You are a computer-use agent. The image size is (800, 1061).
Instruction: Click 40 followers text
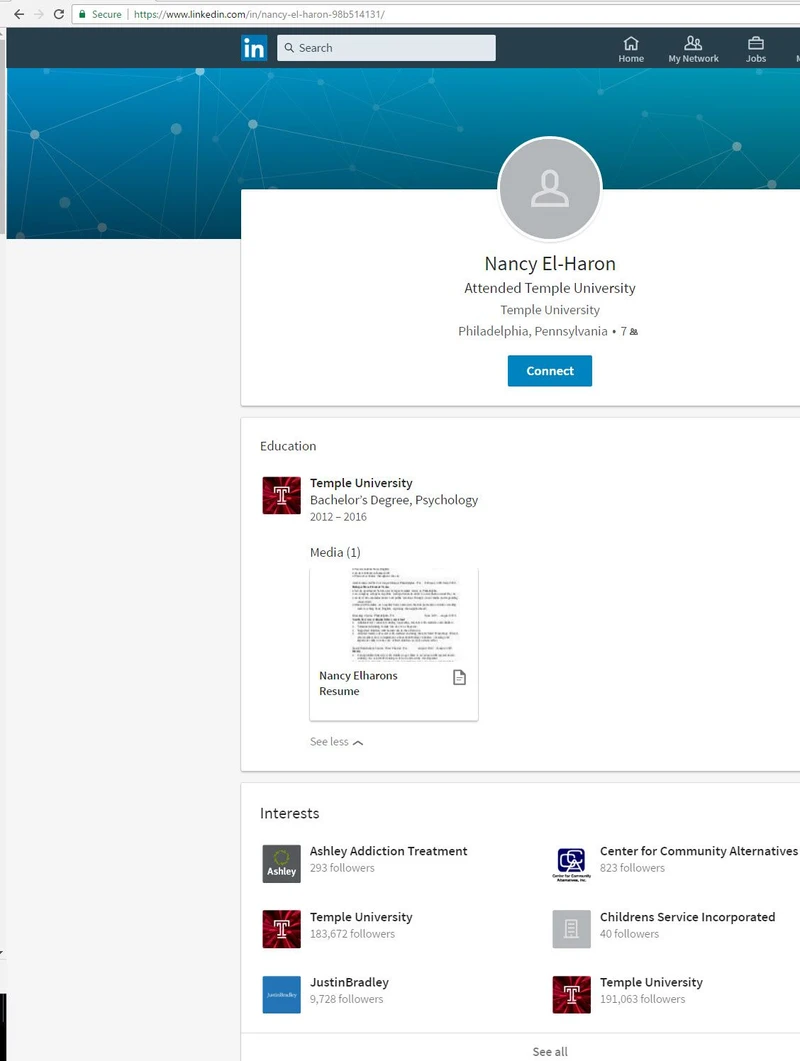click(629, 934)
